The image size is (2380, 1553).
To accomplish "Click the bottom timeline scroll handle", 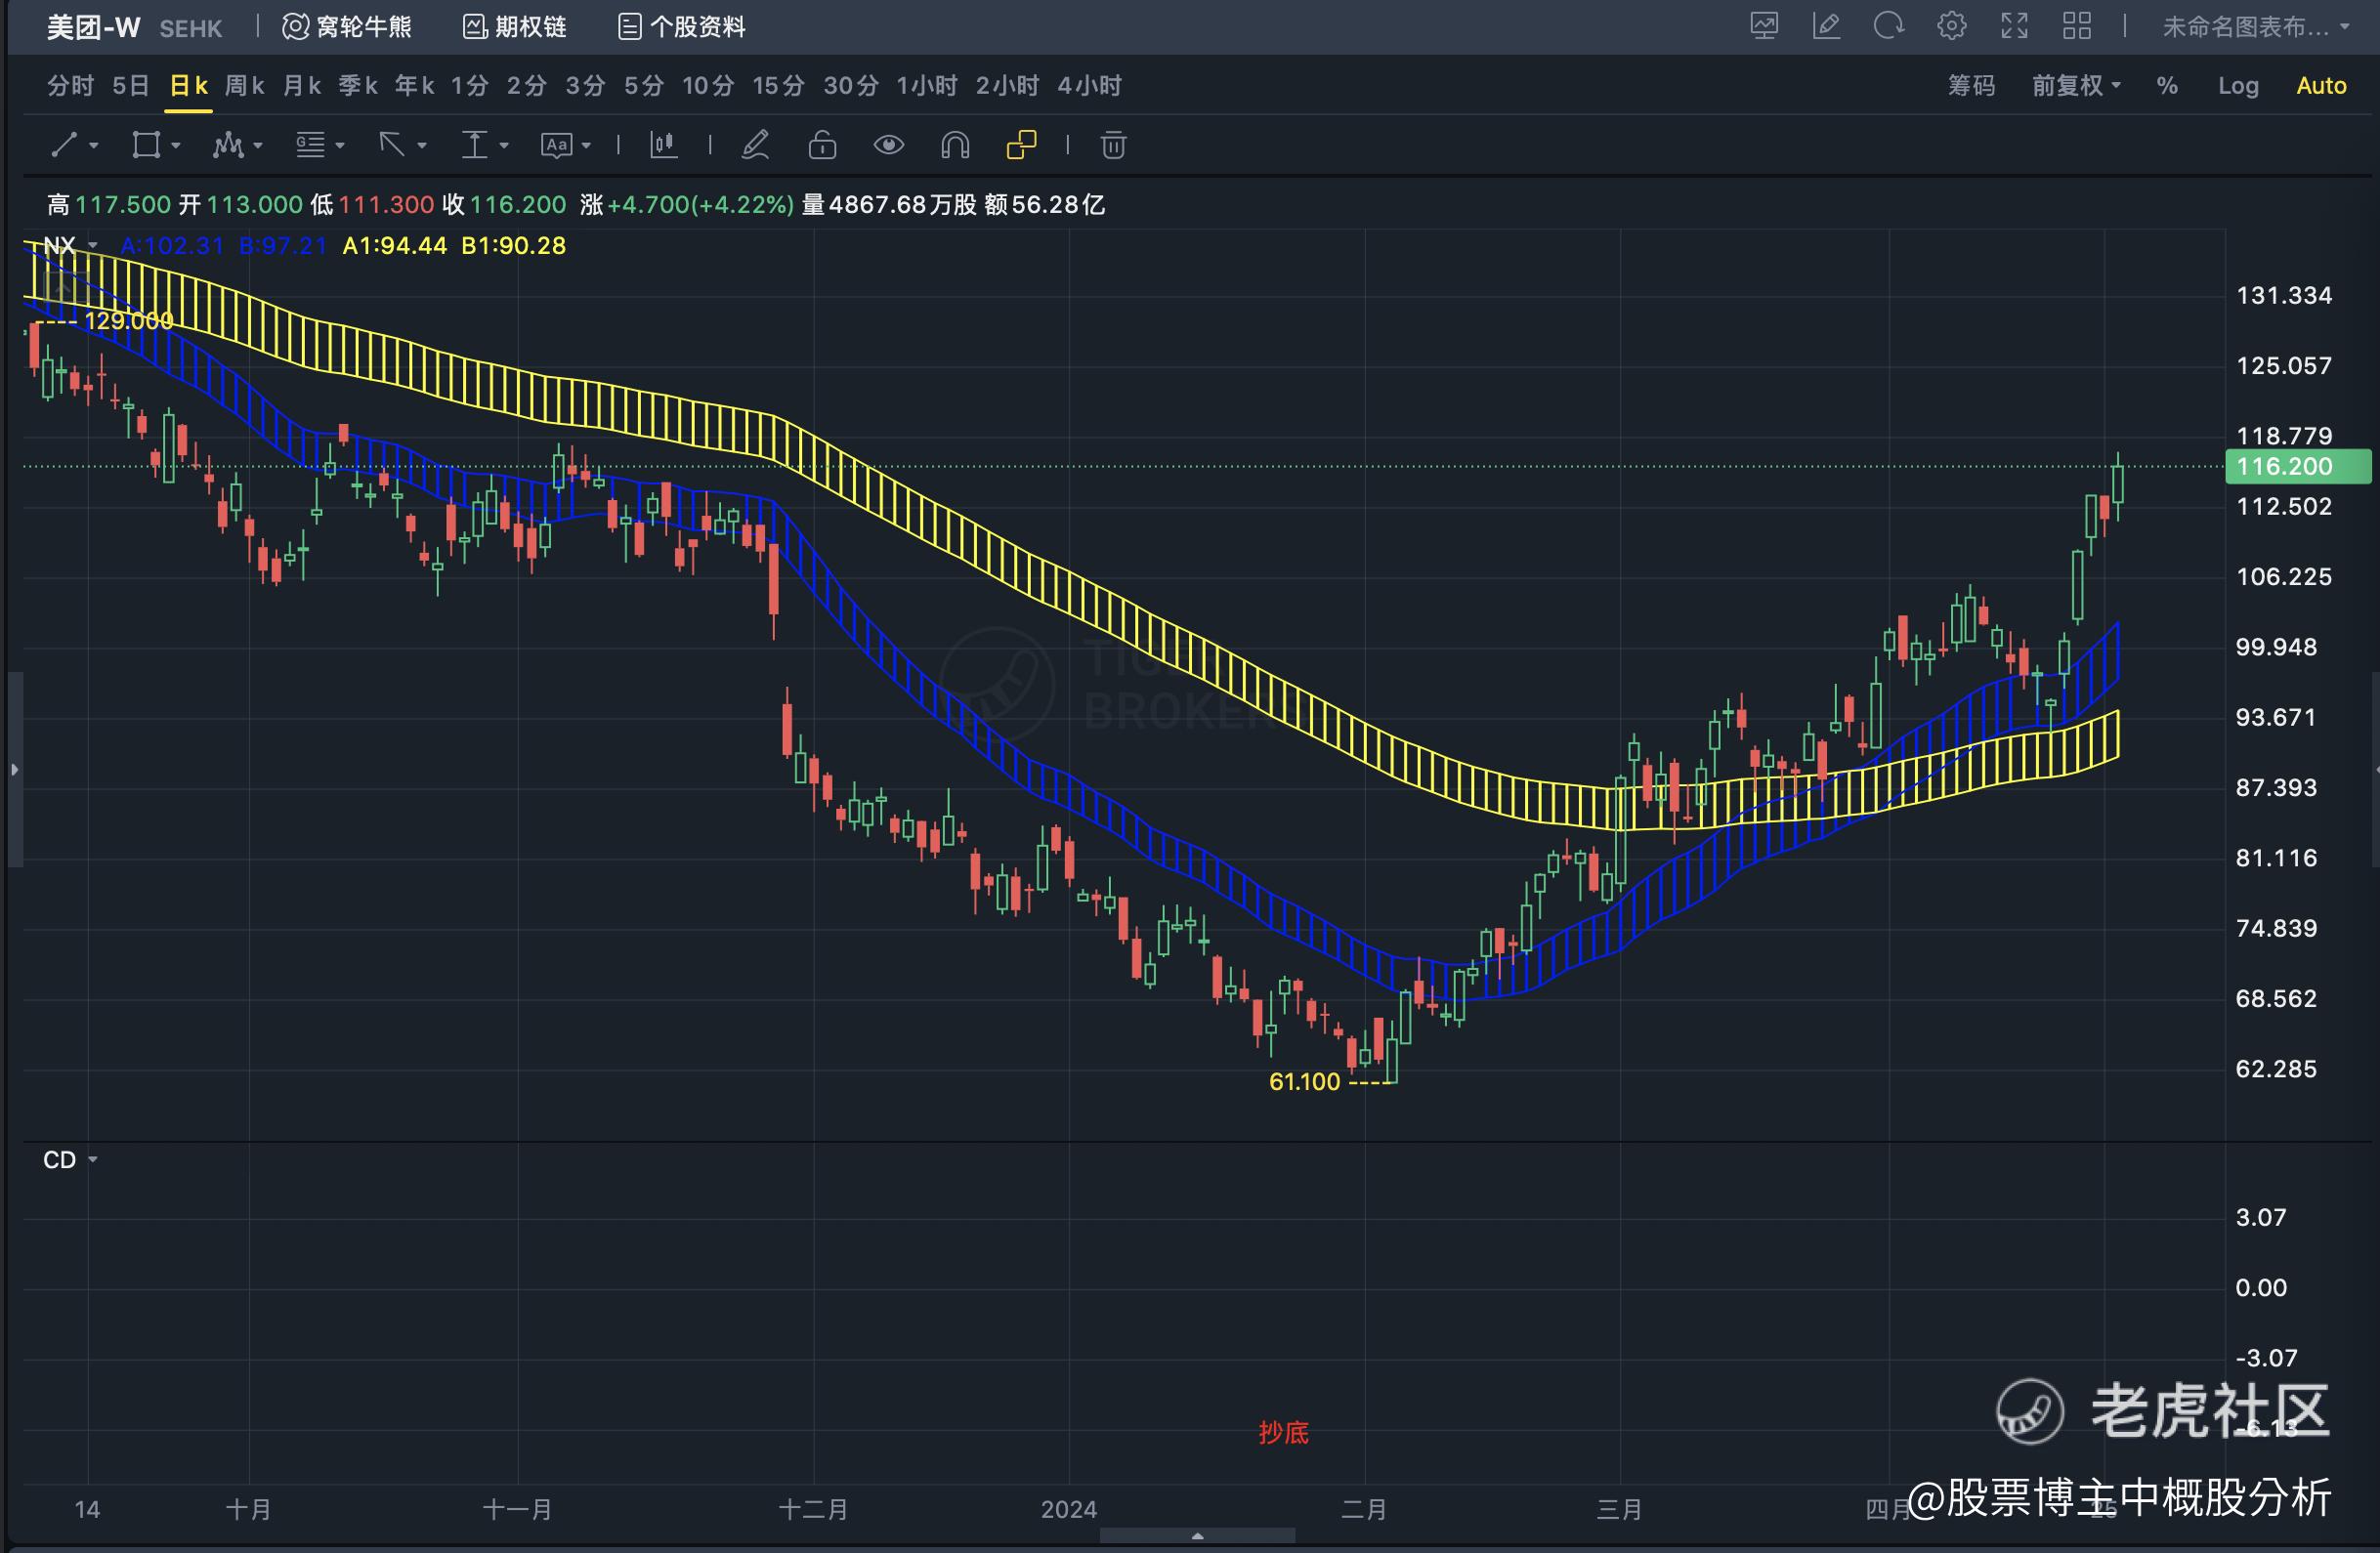I will [x=1197, y=1535].
